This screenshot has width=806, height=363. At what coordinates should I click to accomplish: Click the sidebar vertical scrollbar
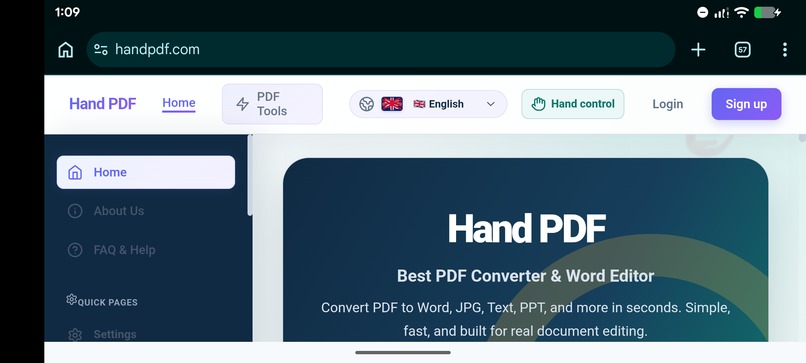click(x=250, y=175)
